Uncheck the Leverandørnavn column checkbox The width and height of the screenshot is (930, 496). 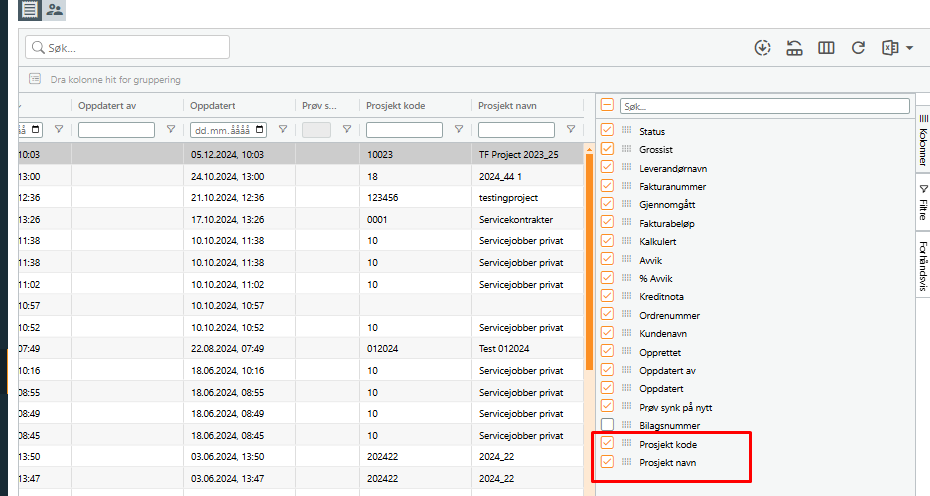click(607, 167)
